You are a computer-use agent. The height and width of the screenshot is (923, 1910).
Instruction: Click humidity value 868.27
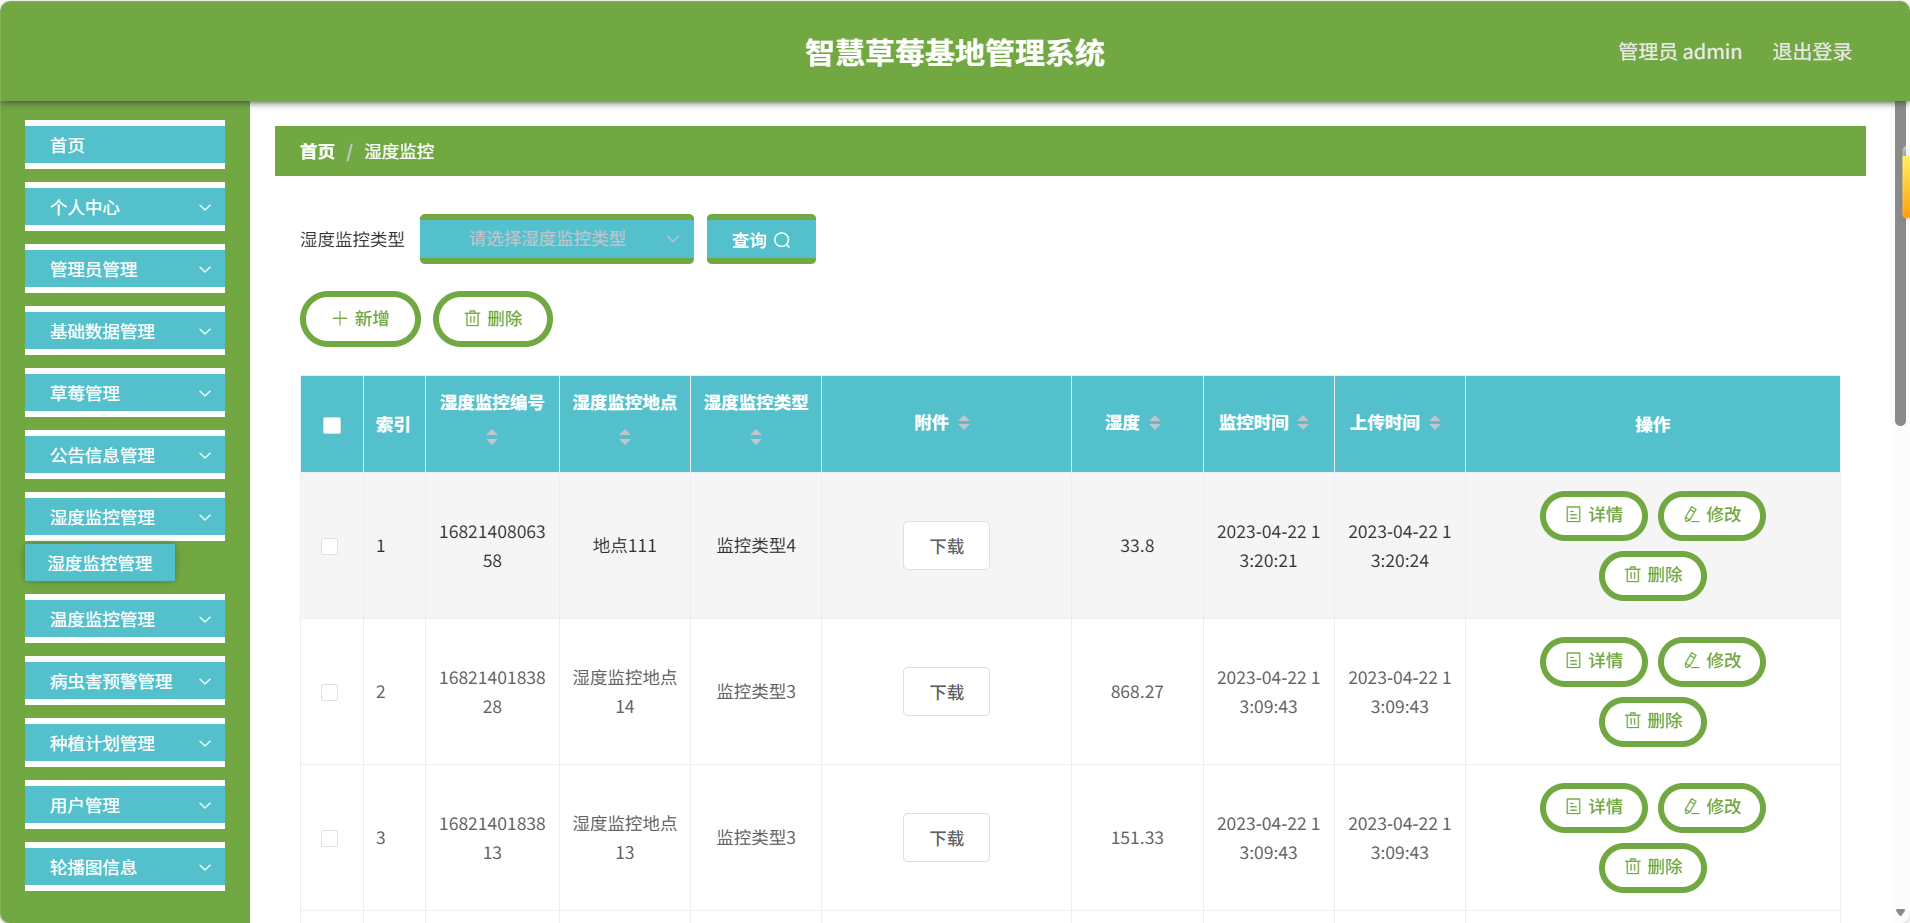tap(1137, 692)
